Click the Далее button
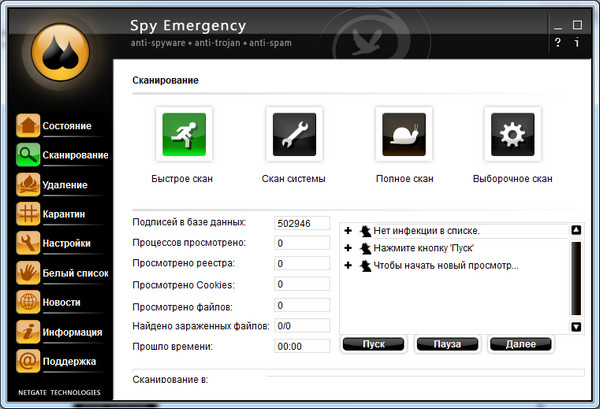The width and height of the screenshot is (600, 409). click(x=520, y=344)
